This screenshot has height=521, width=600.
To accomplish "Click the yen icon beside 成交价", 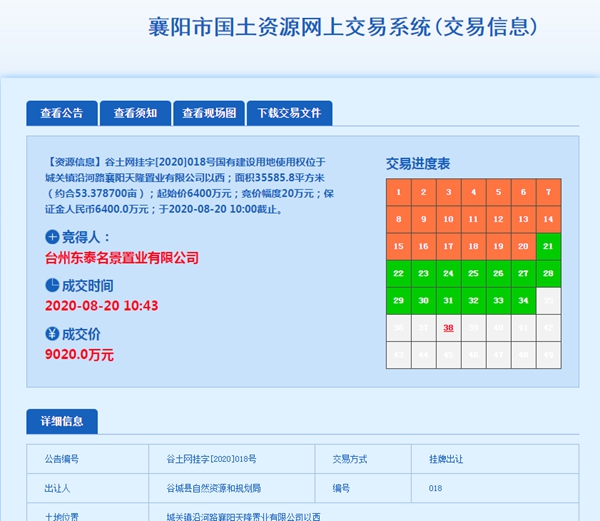I will tap(52, 334).
